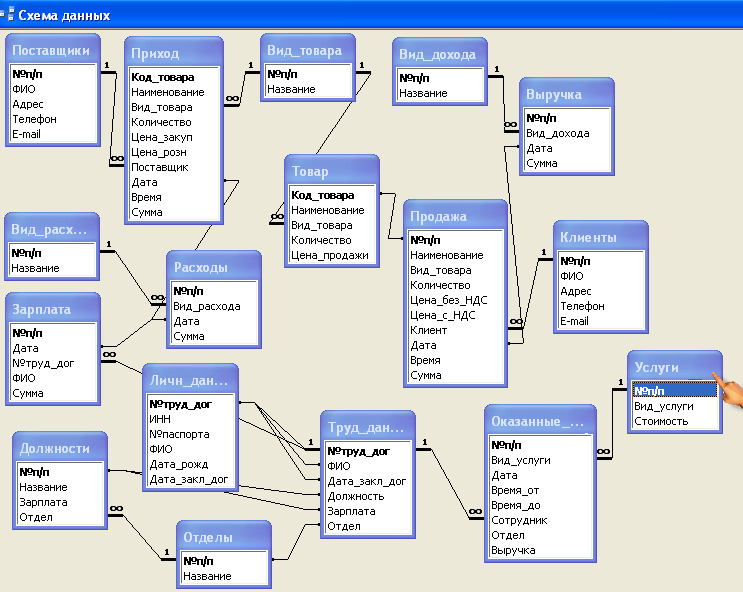Viewport: 743px width, 592px height.
Task: Select the Вид_дохода table title bar
Action: pyautogui.click(x=440, y=54)
